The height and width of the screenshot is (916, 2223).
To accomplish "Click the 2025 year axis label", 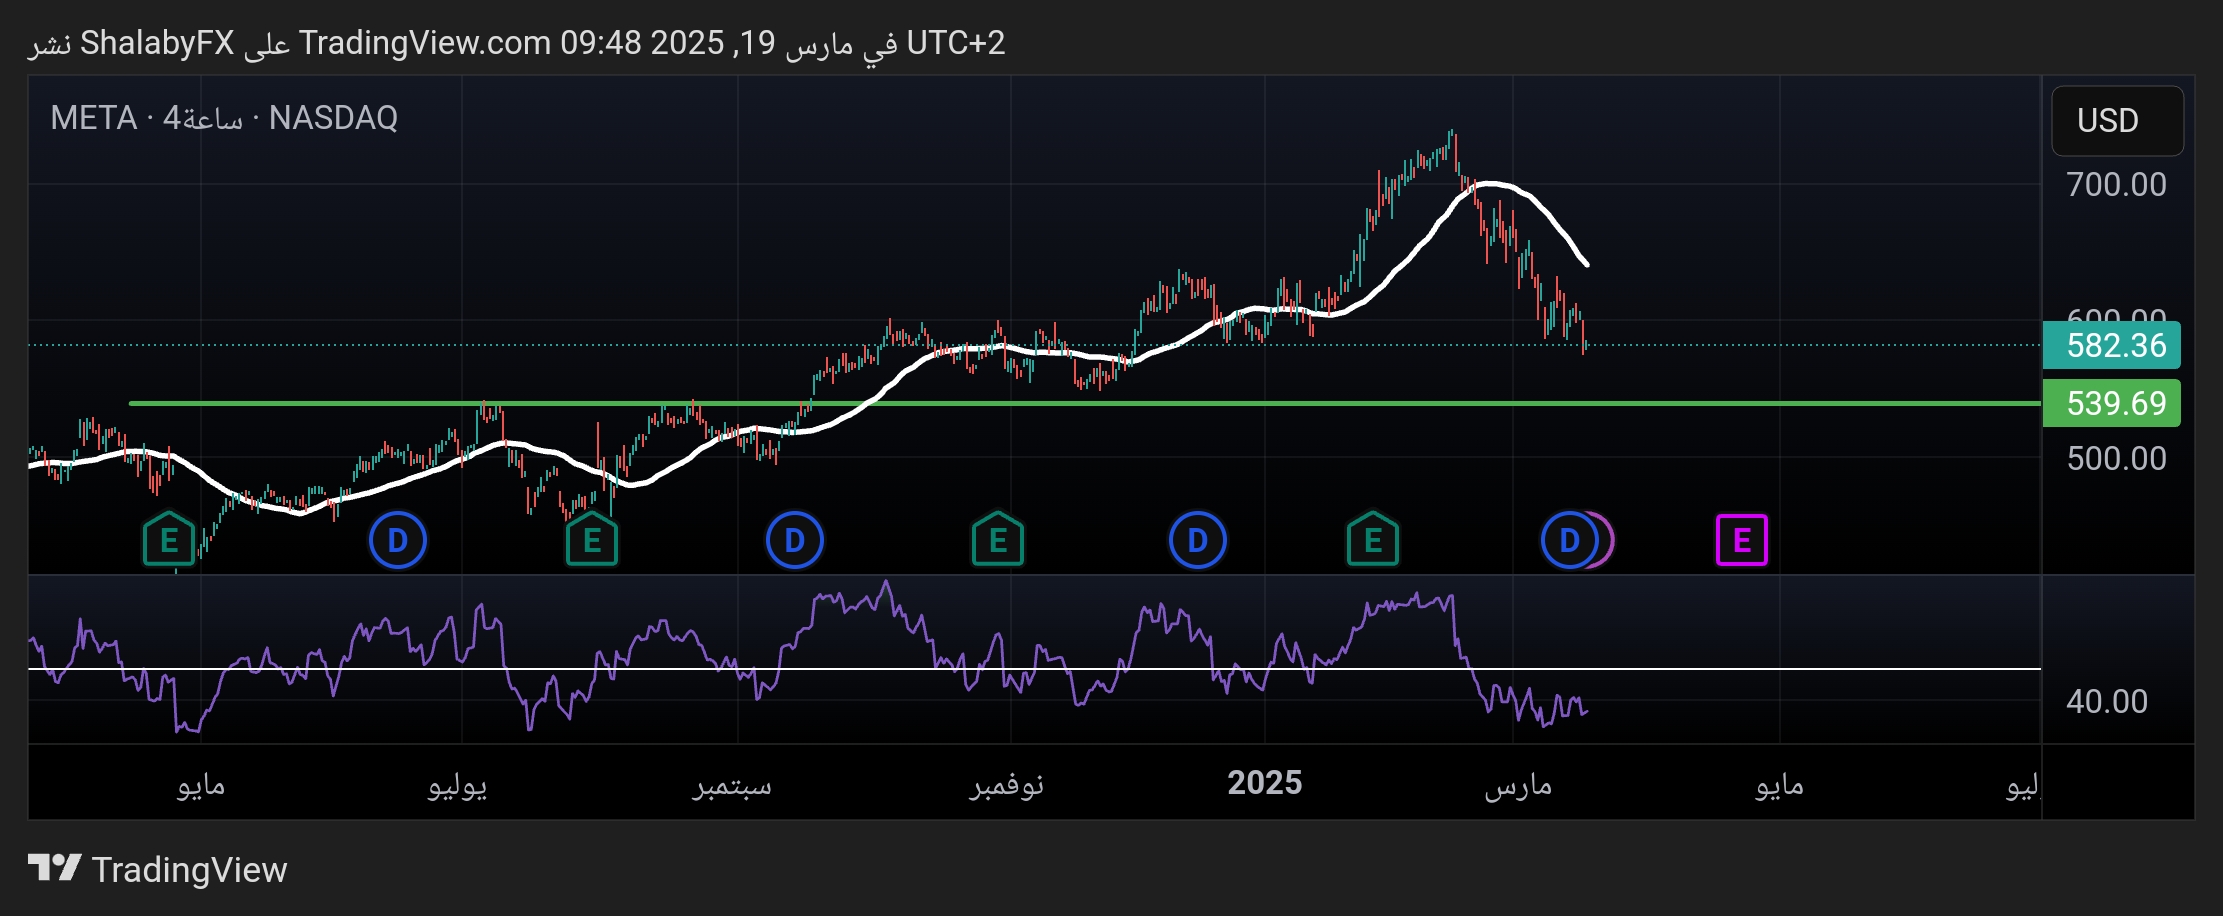I will 1265,783.
